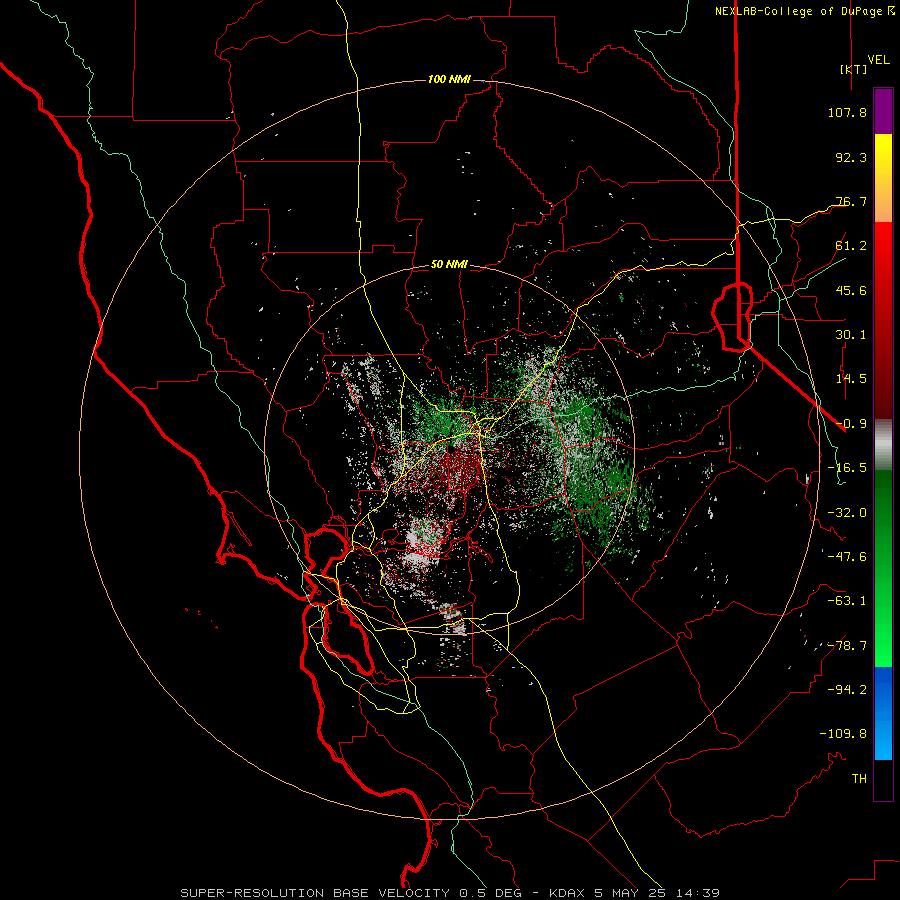The width and height of the screenshot is (900, 900).
Task: Click the 100 NMI range ring label
Action: pos(449,79)
